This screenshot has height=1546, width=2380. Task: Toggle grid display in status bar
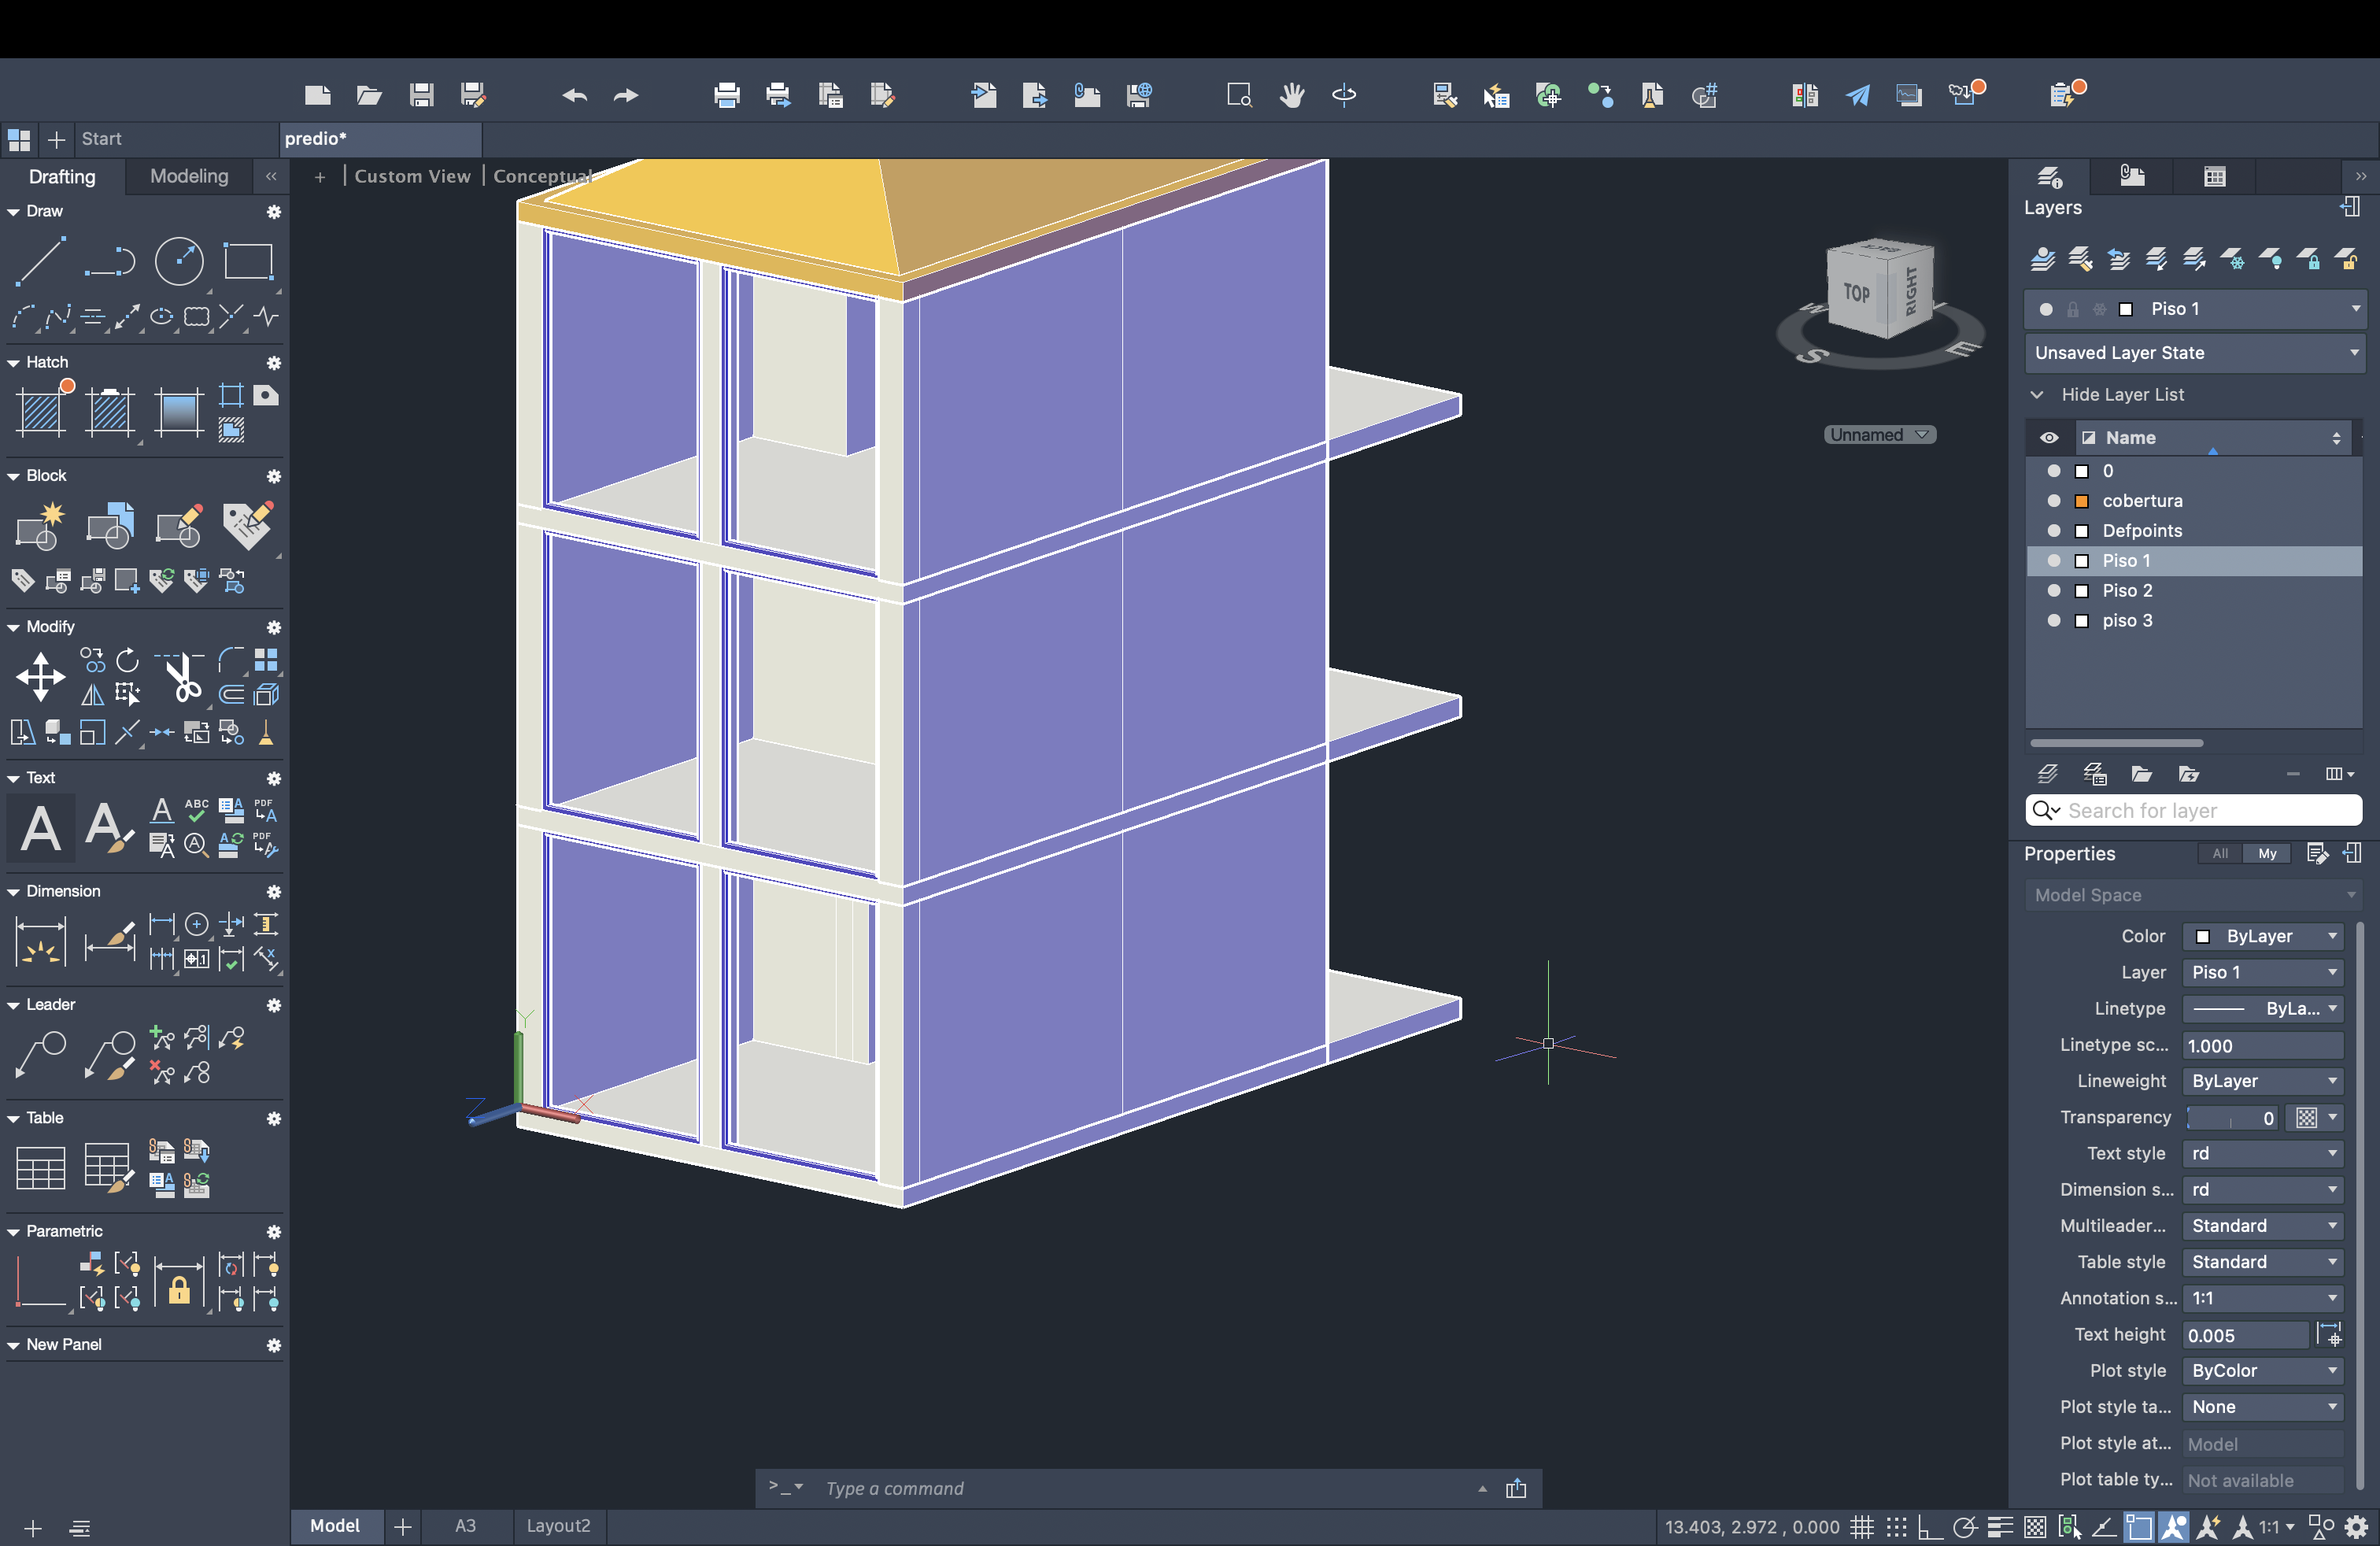tap(1861, 1527)
